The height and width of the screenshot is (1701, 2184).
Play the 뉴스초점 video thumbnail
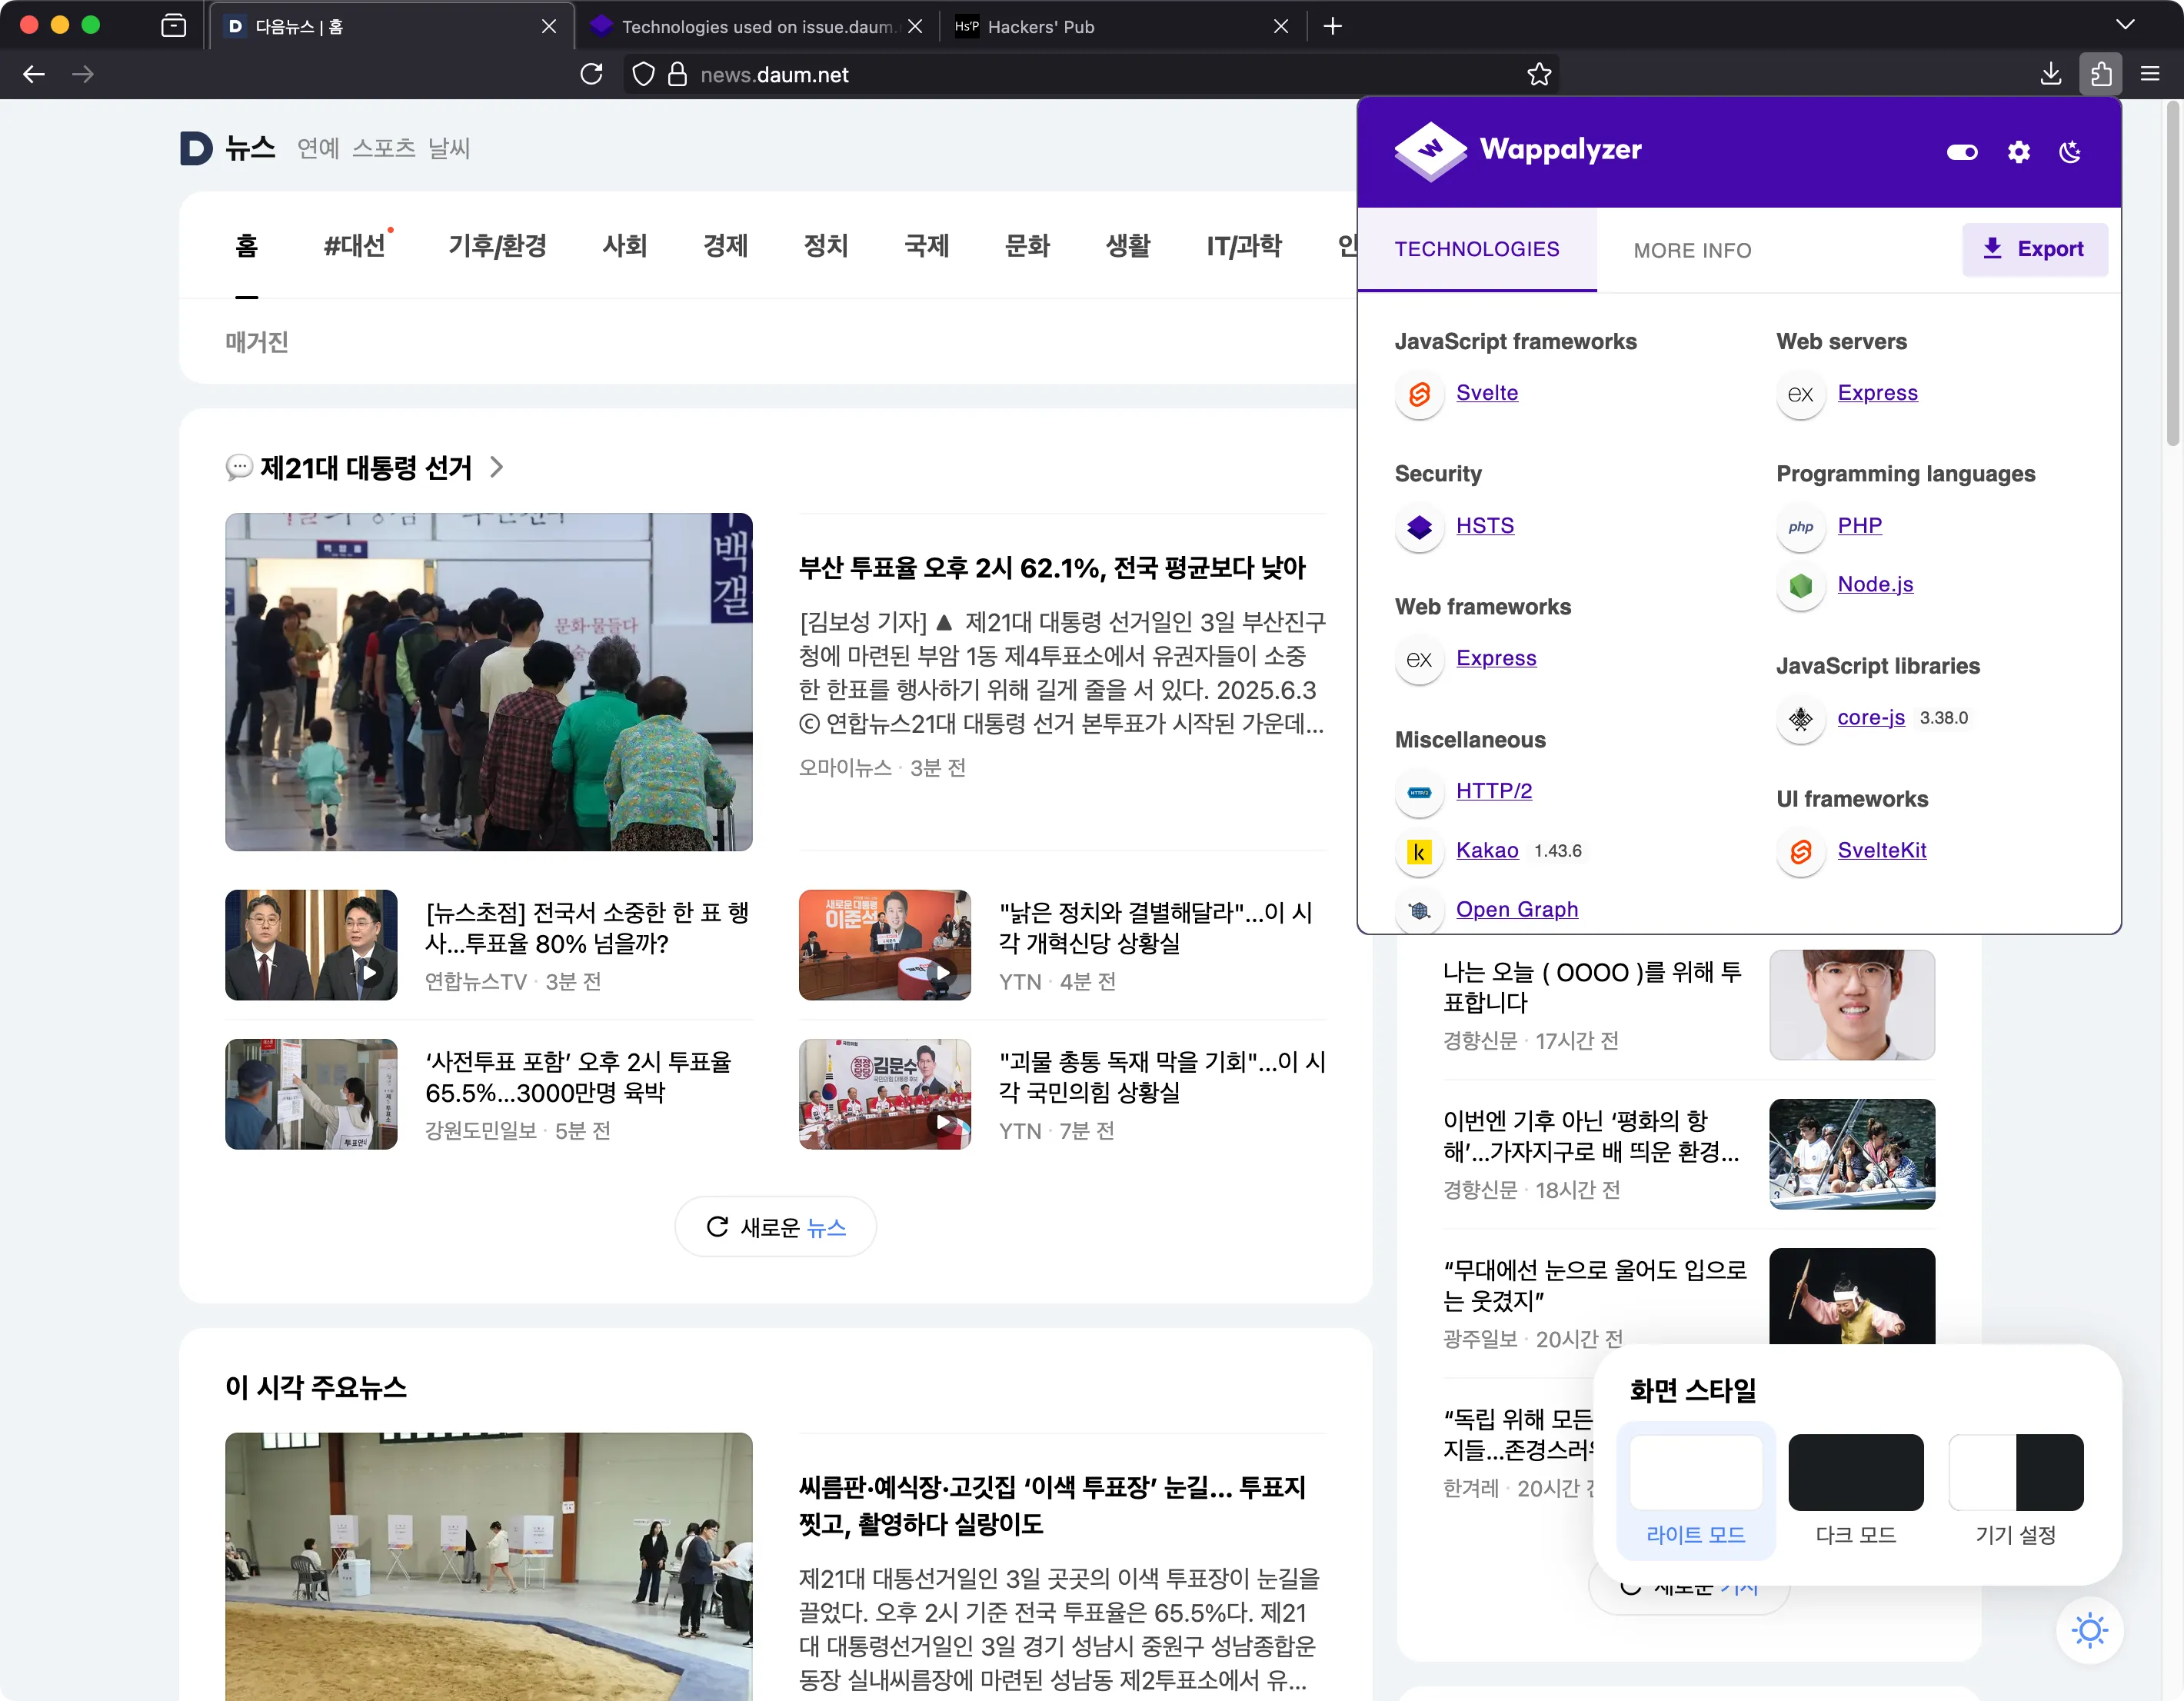(311, 945)
